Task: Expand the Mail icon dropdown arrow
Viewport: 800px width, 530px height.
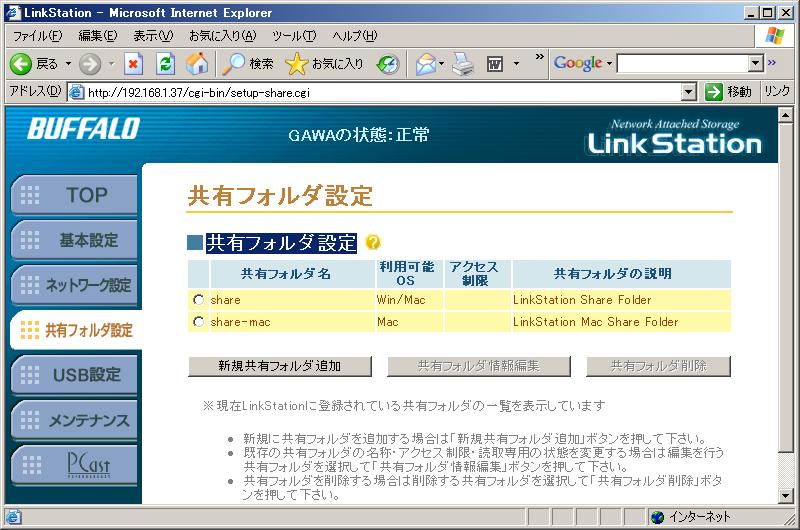Action: (x=442, y=64)
